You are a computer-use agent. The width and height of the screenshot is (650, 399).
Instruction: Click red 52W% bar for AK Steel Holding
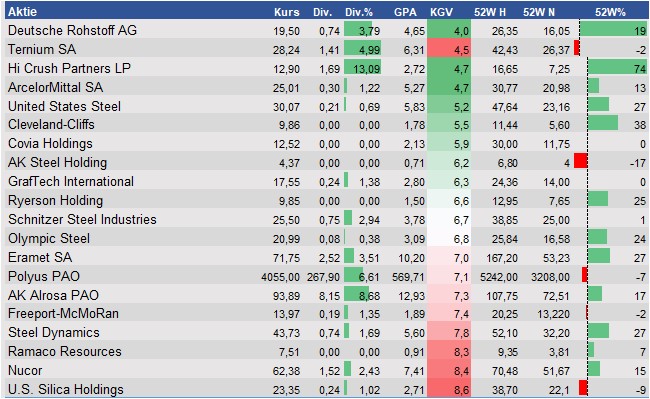(581, 161)
